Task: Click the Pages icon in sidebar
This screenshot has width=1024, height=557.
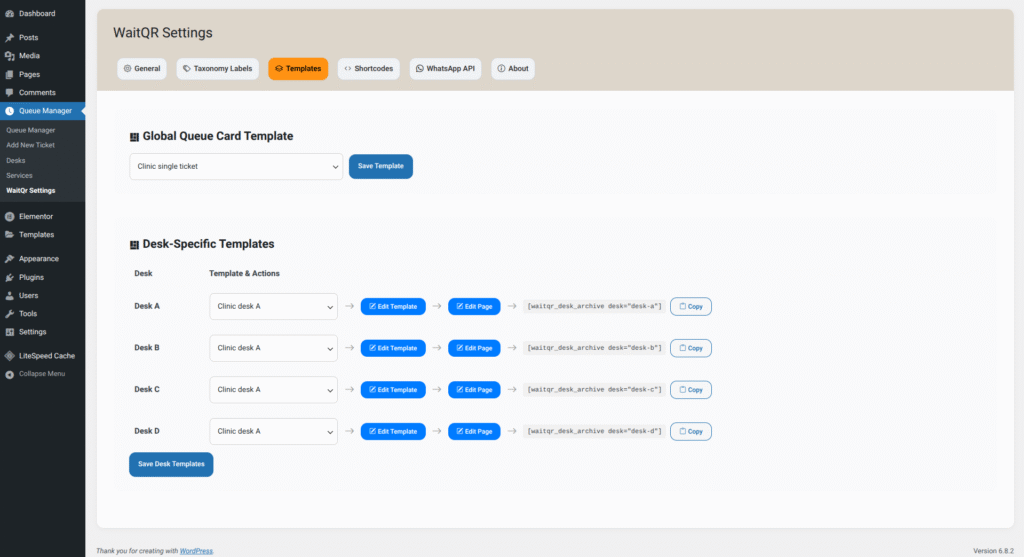Action: click(10, 74)
